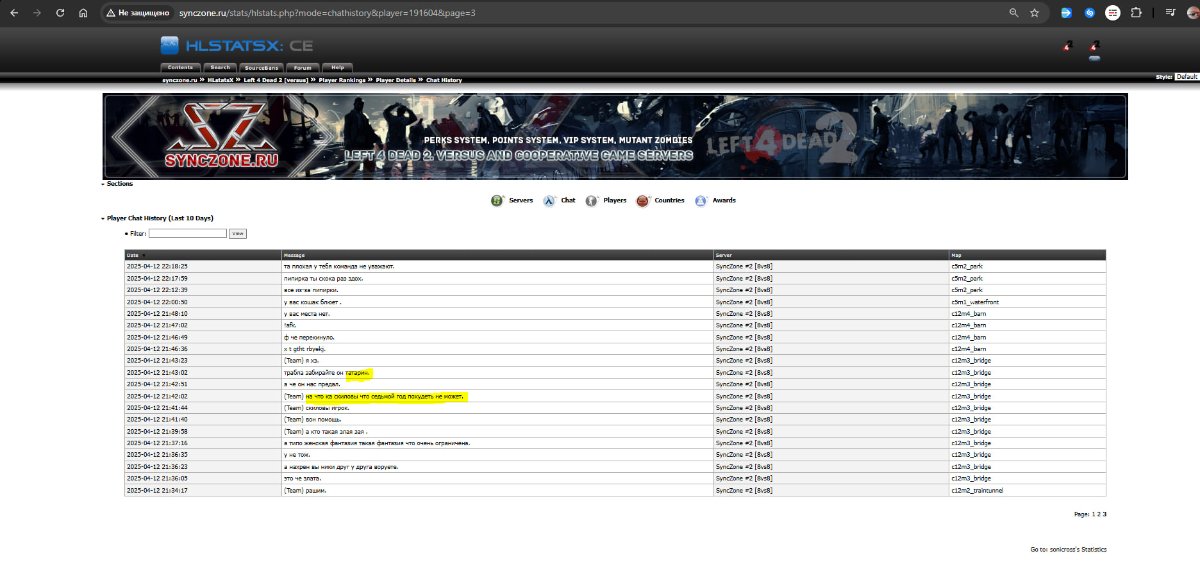
Task: Click the blue translate extension icon
Action: 1066,13
